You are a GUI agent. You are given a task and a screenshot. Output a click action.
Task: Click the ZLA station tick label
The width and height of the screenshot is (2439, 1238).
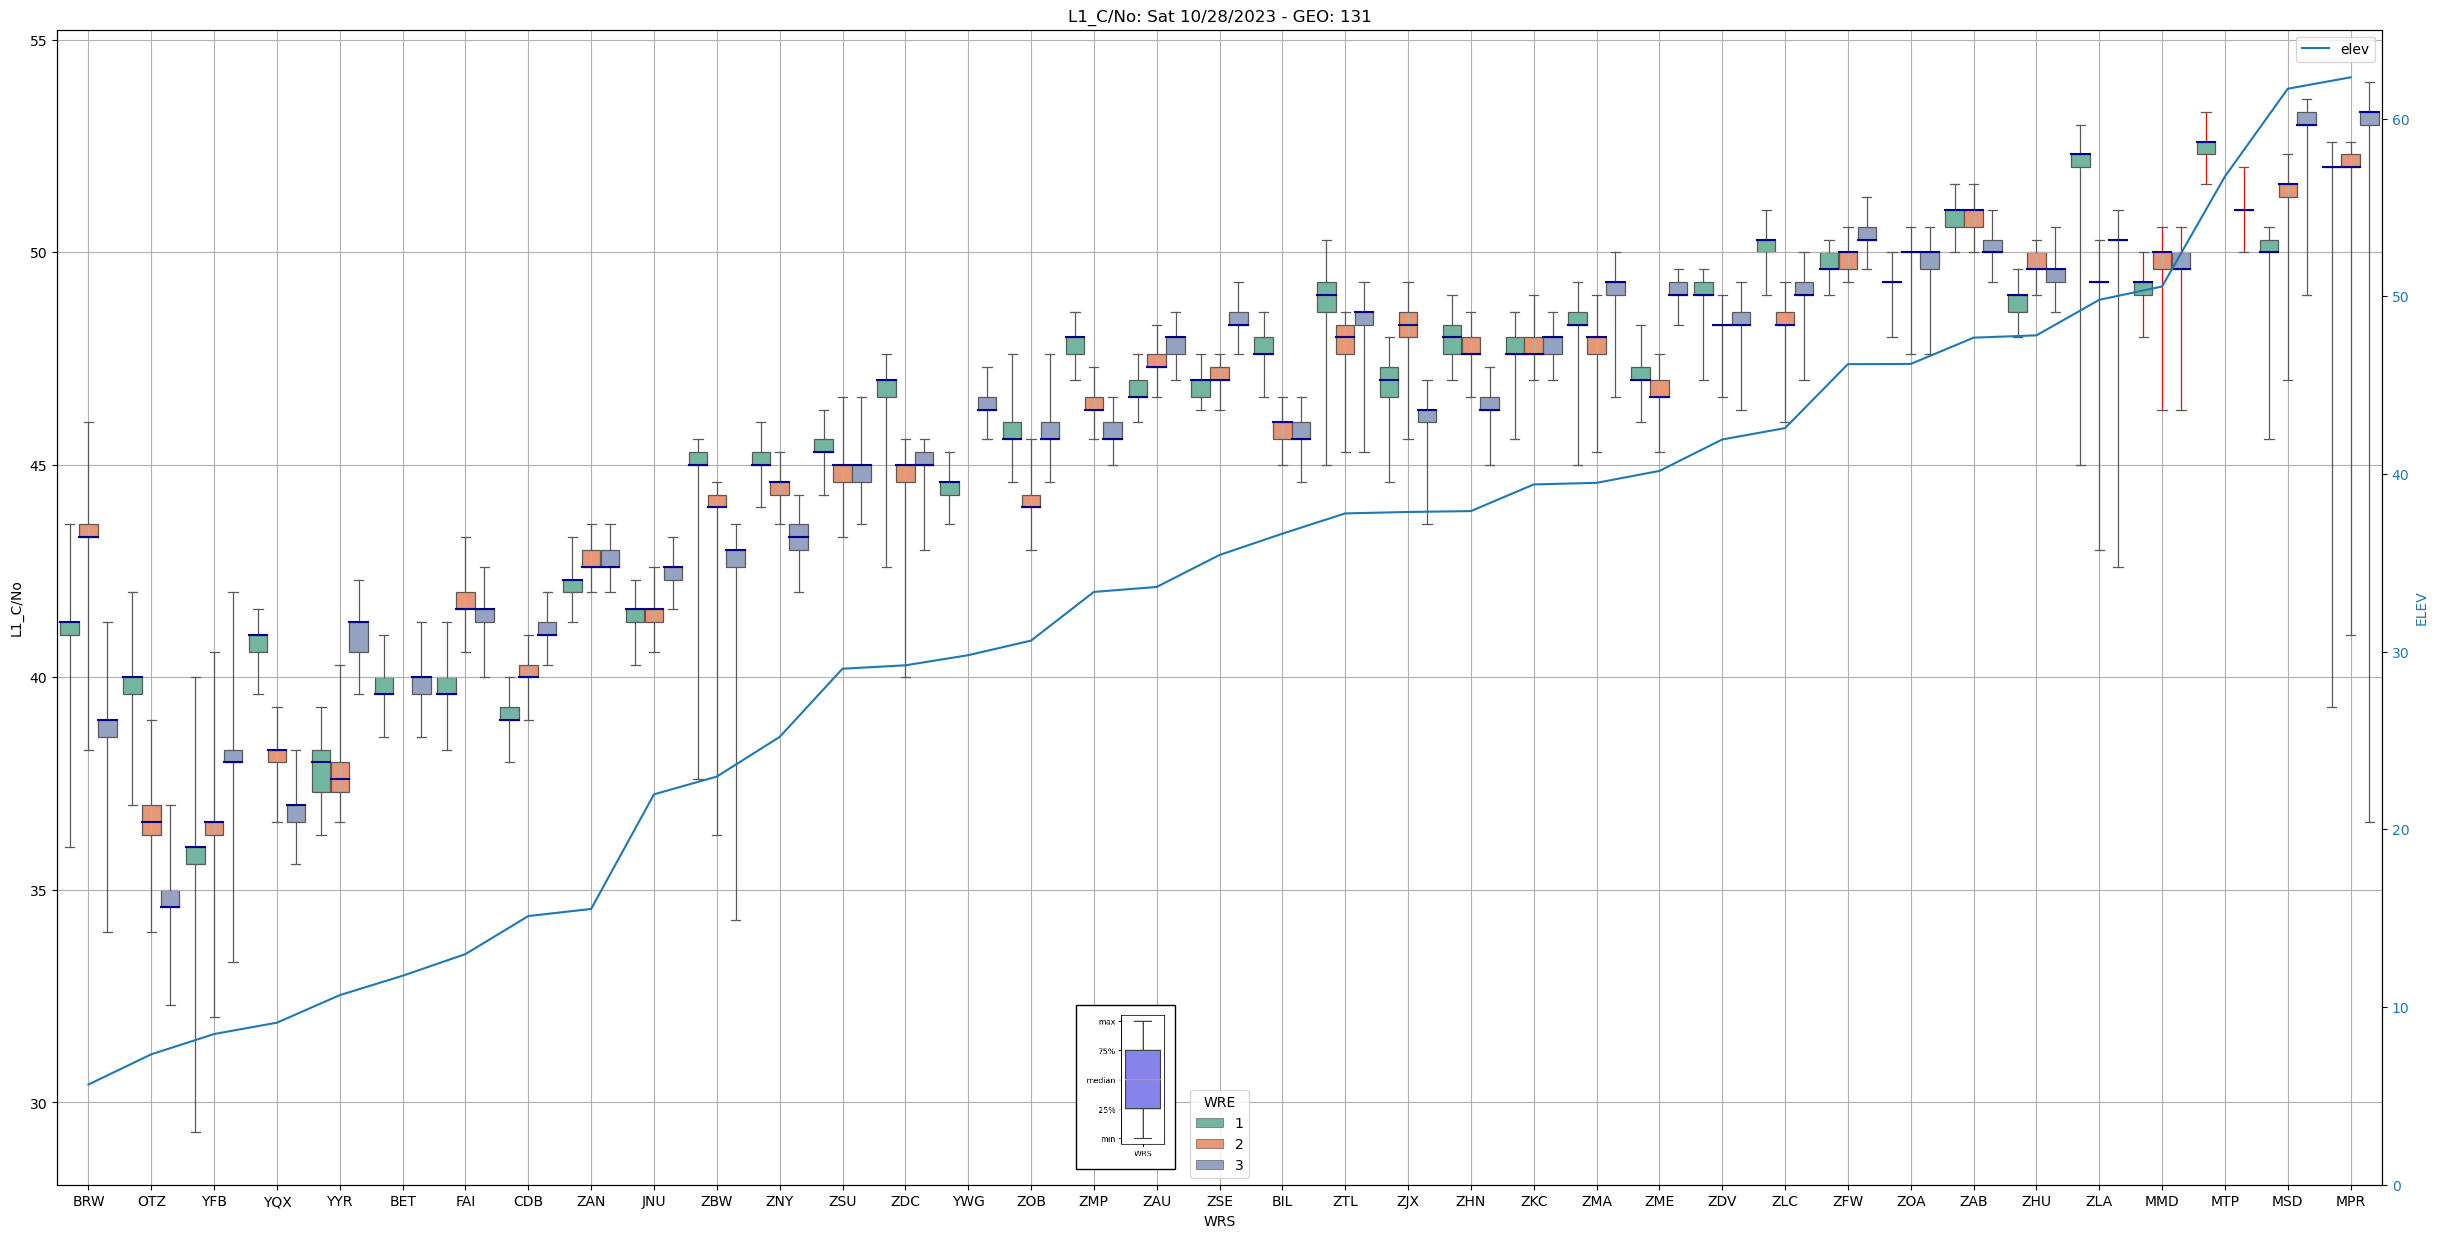click(x=2099, y=1201)
